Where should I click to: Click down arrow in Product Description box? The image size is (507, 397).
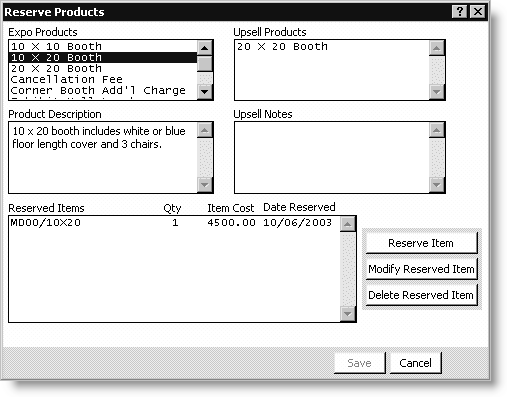click(205, 185)
